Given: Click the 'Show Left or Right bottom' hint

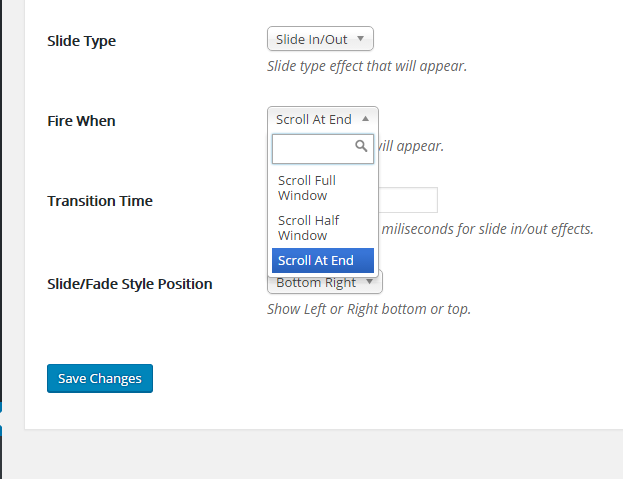Looking at the screenshot, I should click(368, 309).
